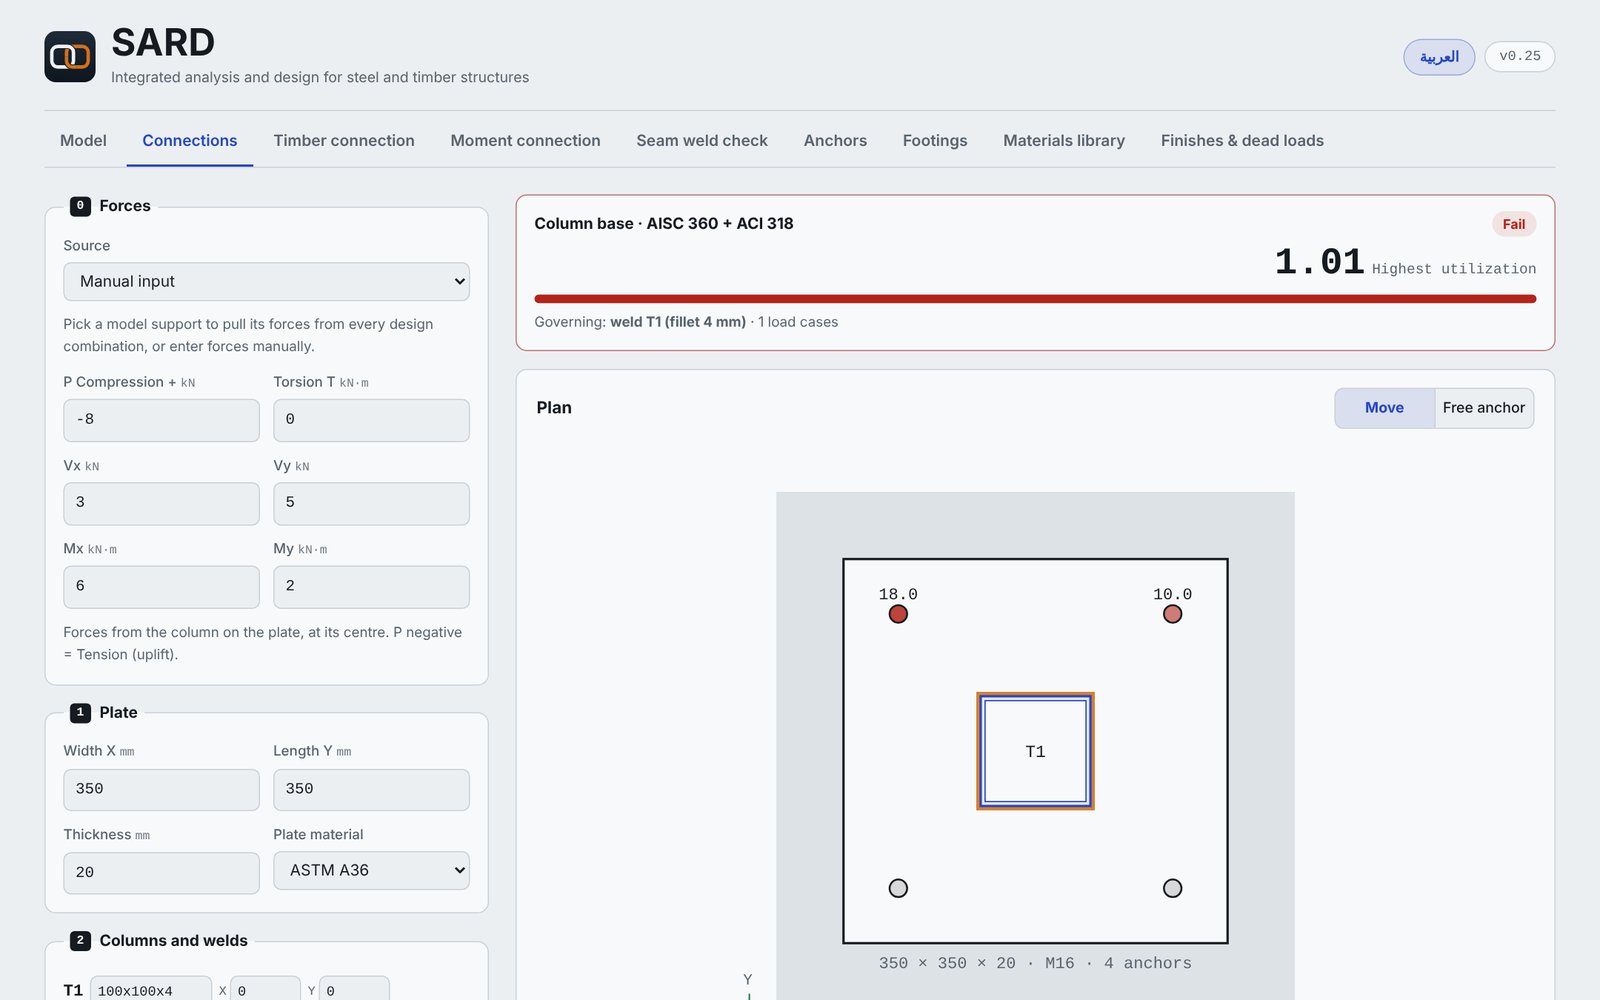
Task: Click the 1.01 highest utilization value
Action: [1319, 262]
